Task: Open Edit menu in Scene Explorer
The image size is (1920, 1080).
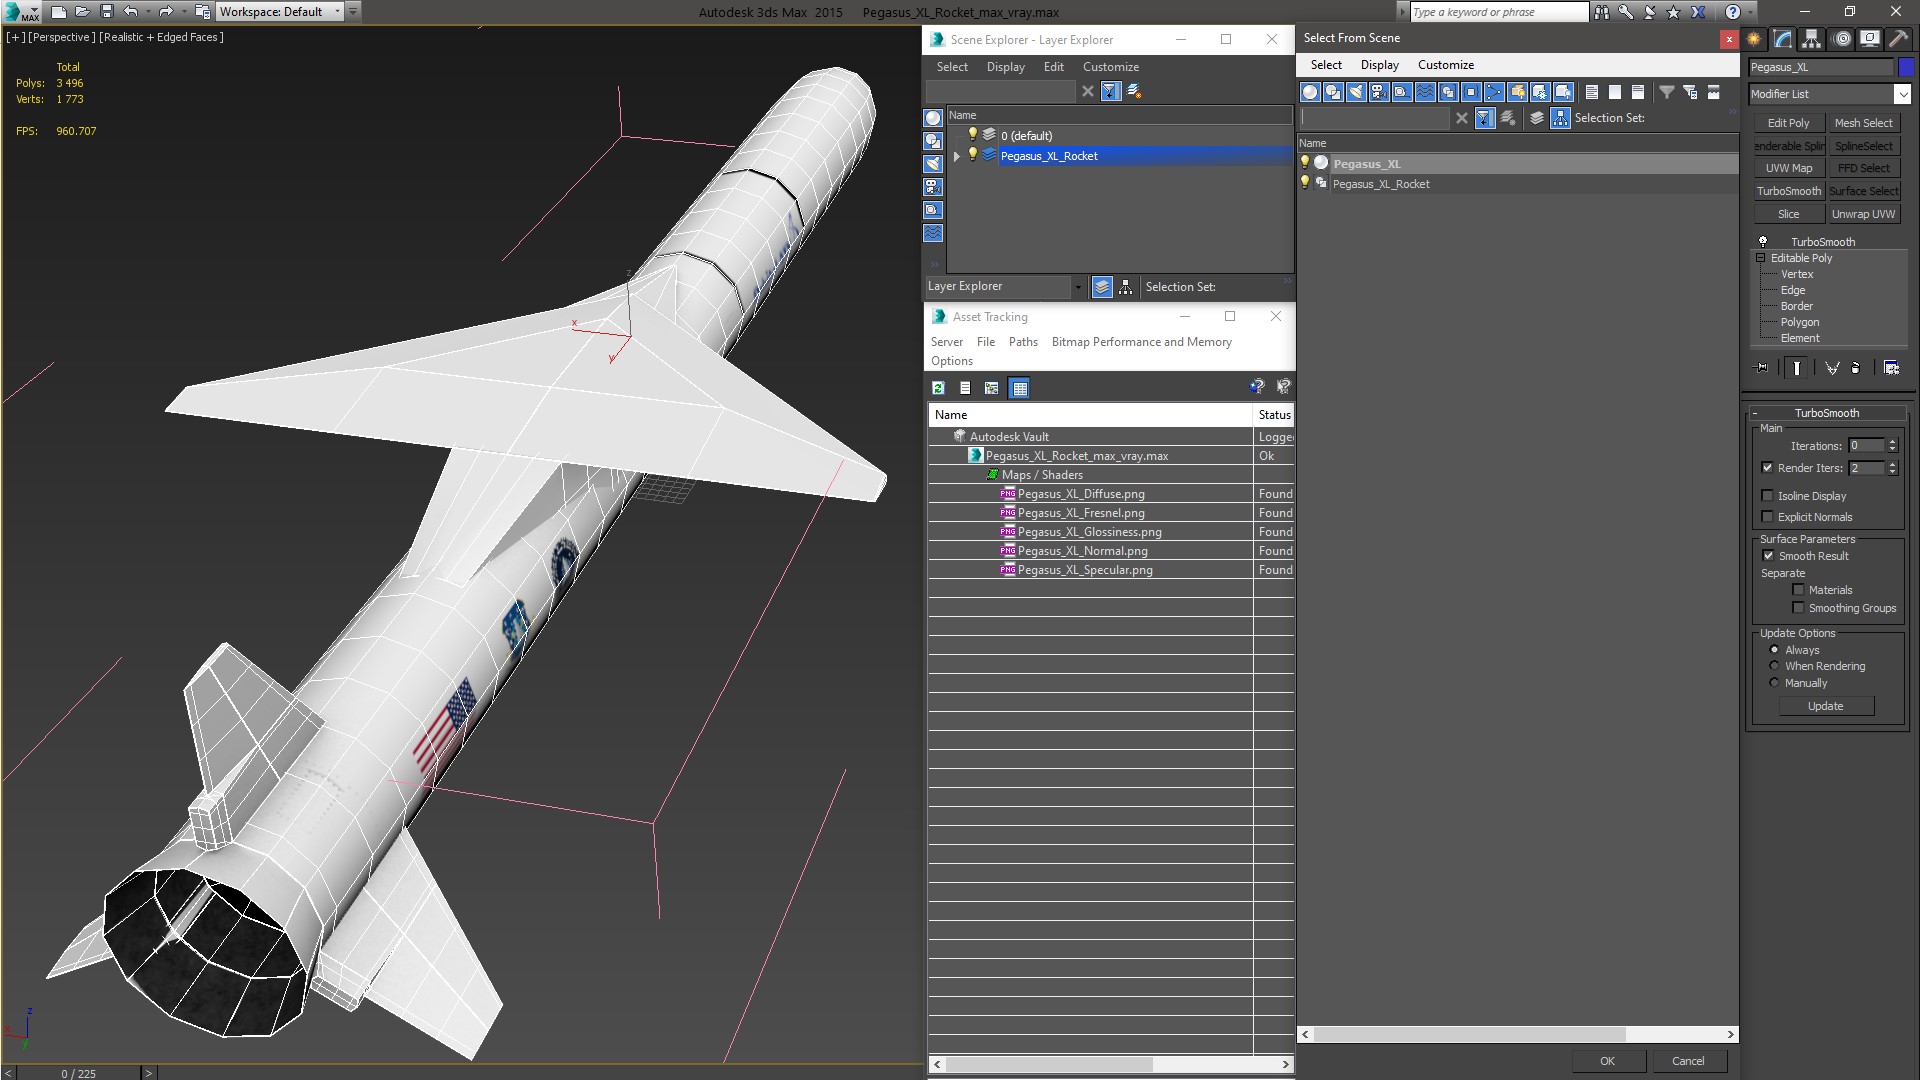Action: point(1054,67)
